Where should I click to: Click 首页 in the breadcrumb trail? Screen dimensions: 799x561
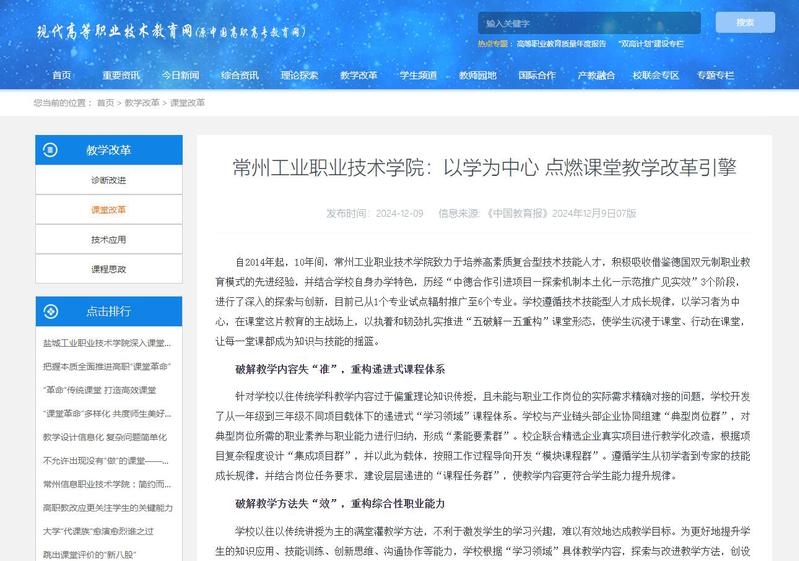(x=105, y=103)
